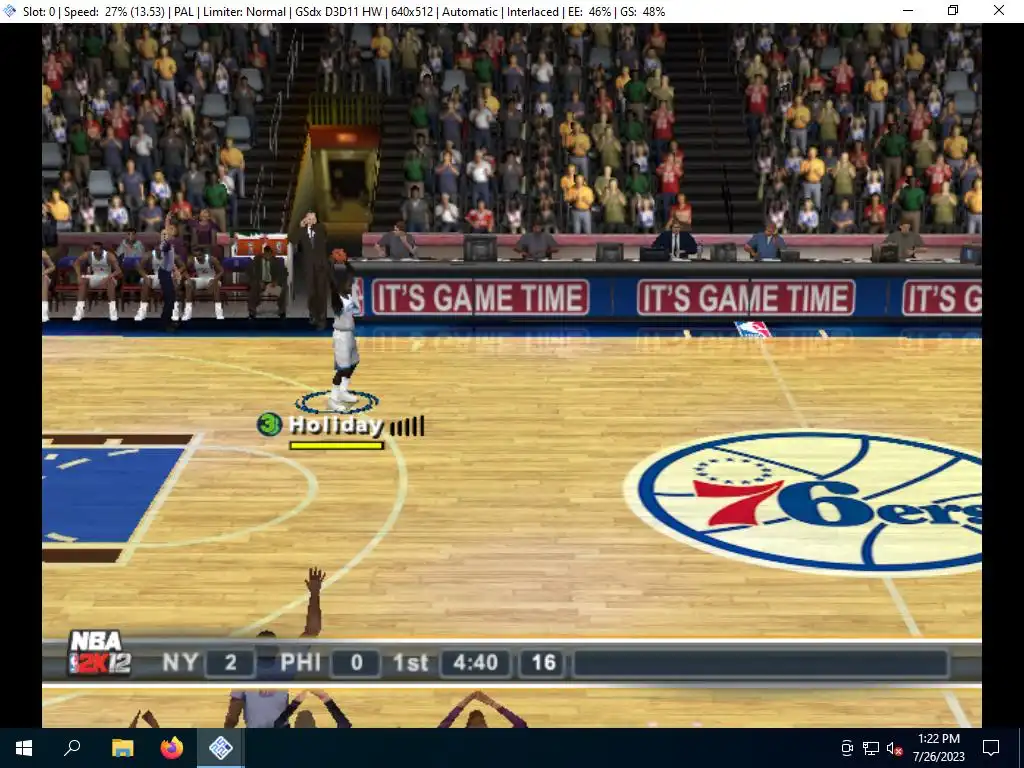This screenshot has width=1024, height=768.
Task: Open Firefox from the taskbar
Action: coord(172,748)
